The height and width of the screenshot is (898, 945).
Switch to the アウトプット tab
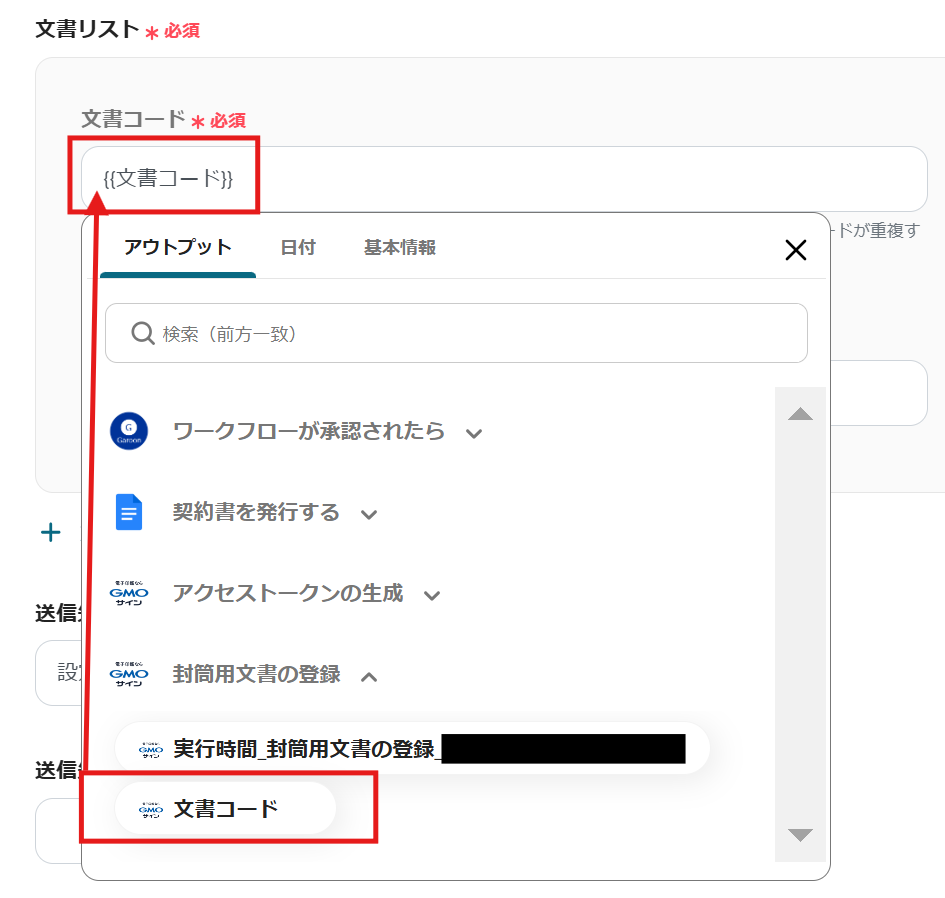[178, 247]
